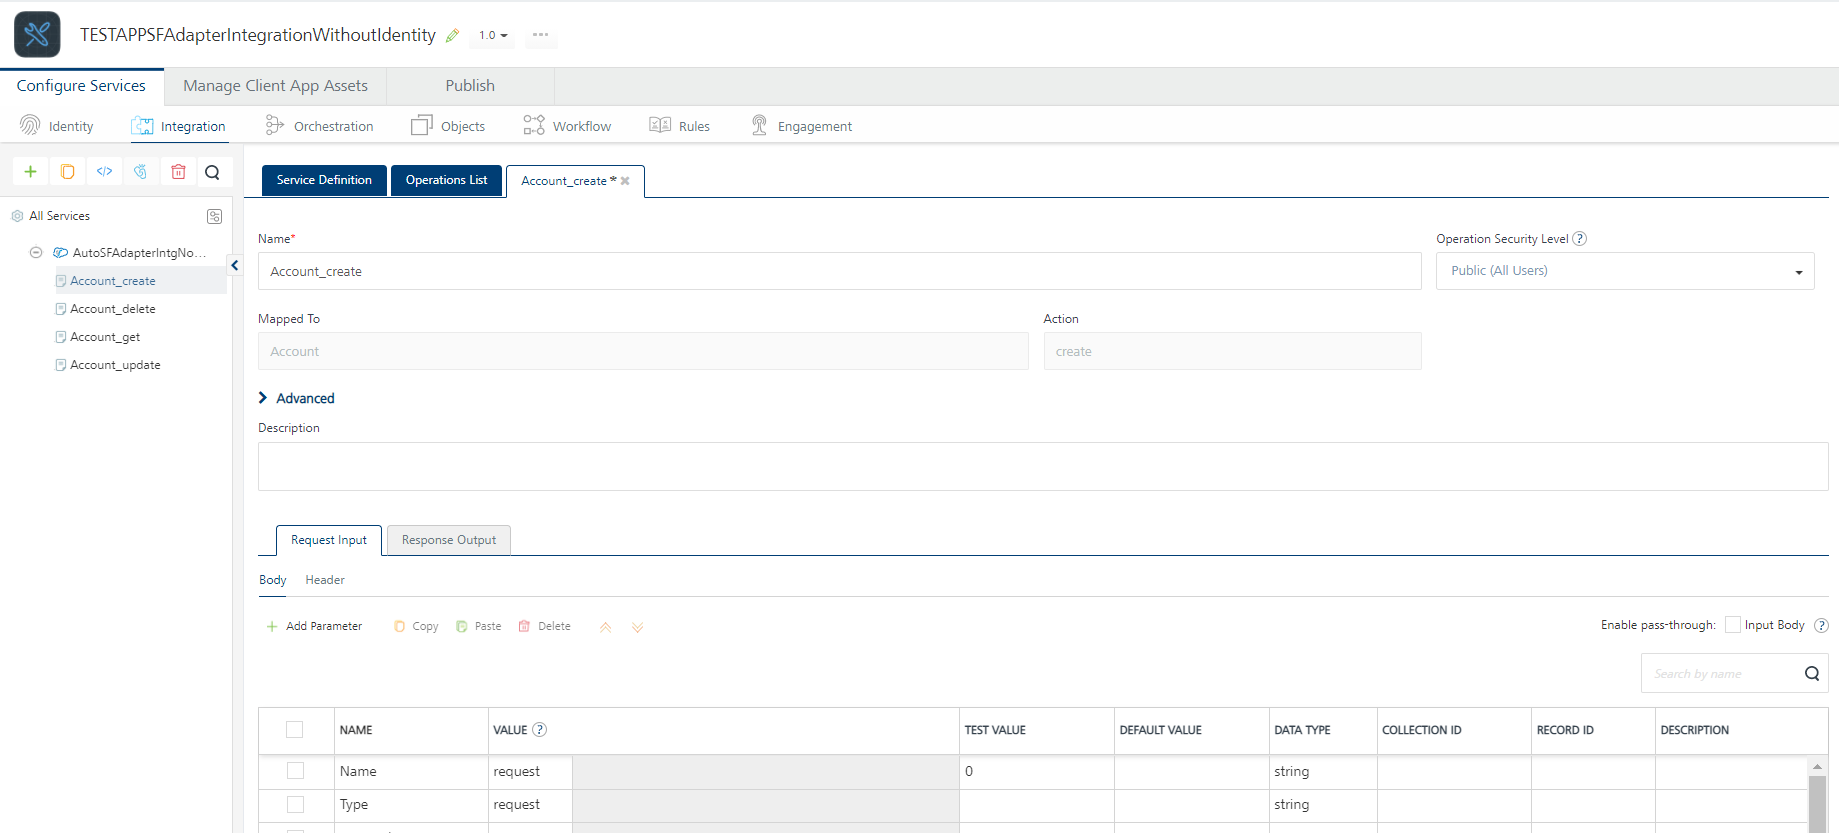
Task: Check the Name parameter row checkbox
Action: tap(295, 771)
